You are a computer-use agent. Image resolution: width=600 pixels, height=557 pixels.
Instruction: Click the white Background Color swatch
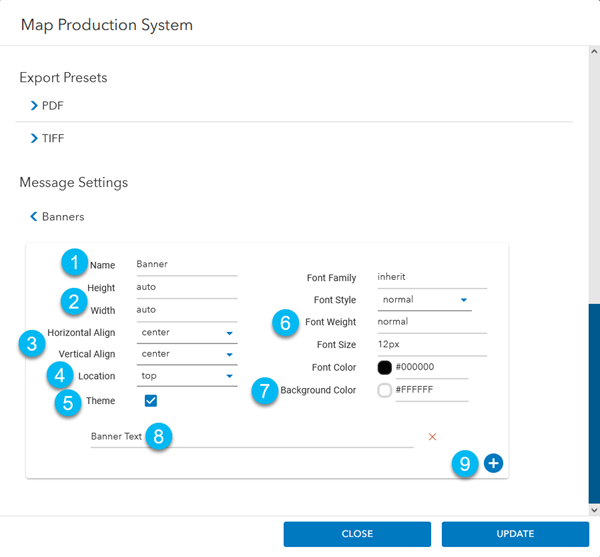385,390
